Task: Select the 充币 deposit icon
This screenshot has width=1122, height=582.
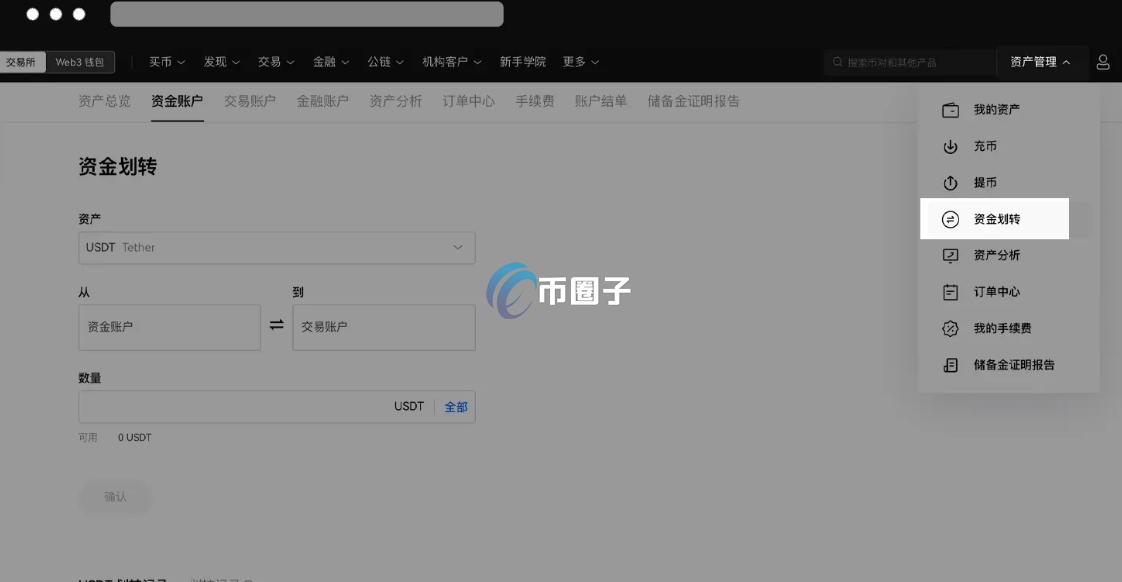Action: (949, 146)
